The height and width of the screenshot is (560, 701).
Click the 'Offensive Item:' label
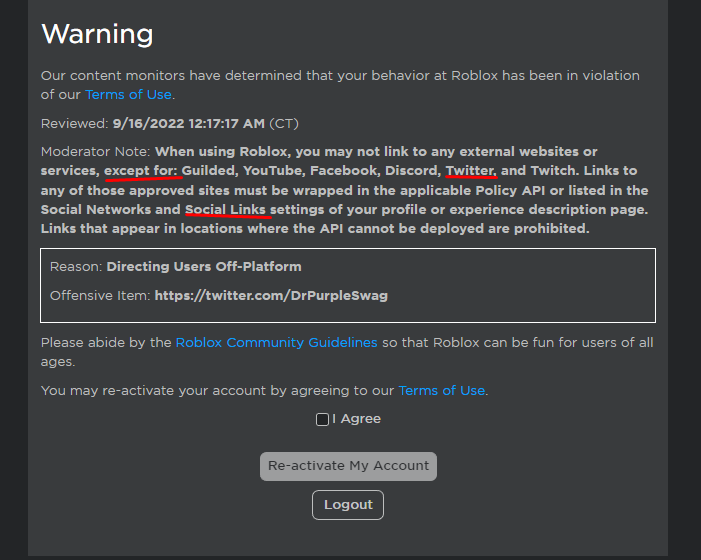point(100,296)
